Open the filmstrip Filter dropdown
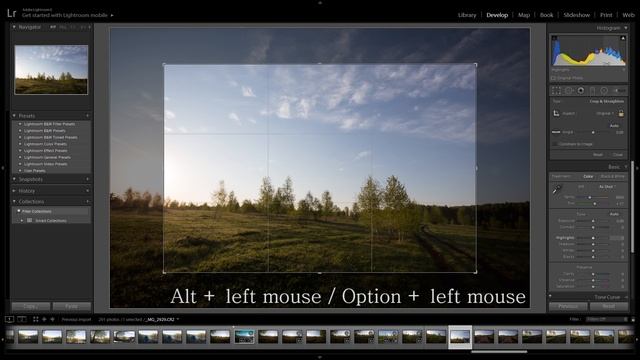 click(607, 319)
